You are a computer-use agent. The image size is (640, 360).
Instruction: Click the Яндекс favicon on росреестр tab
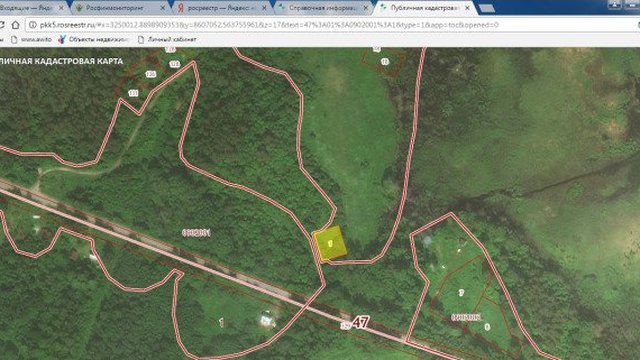(181, 8)
